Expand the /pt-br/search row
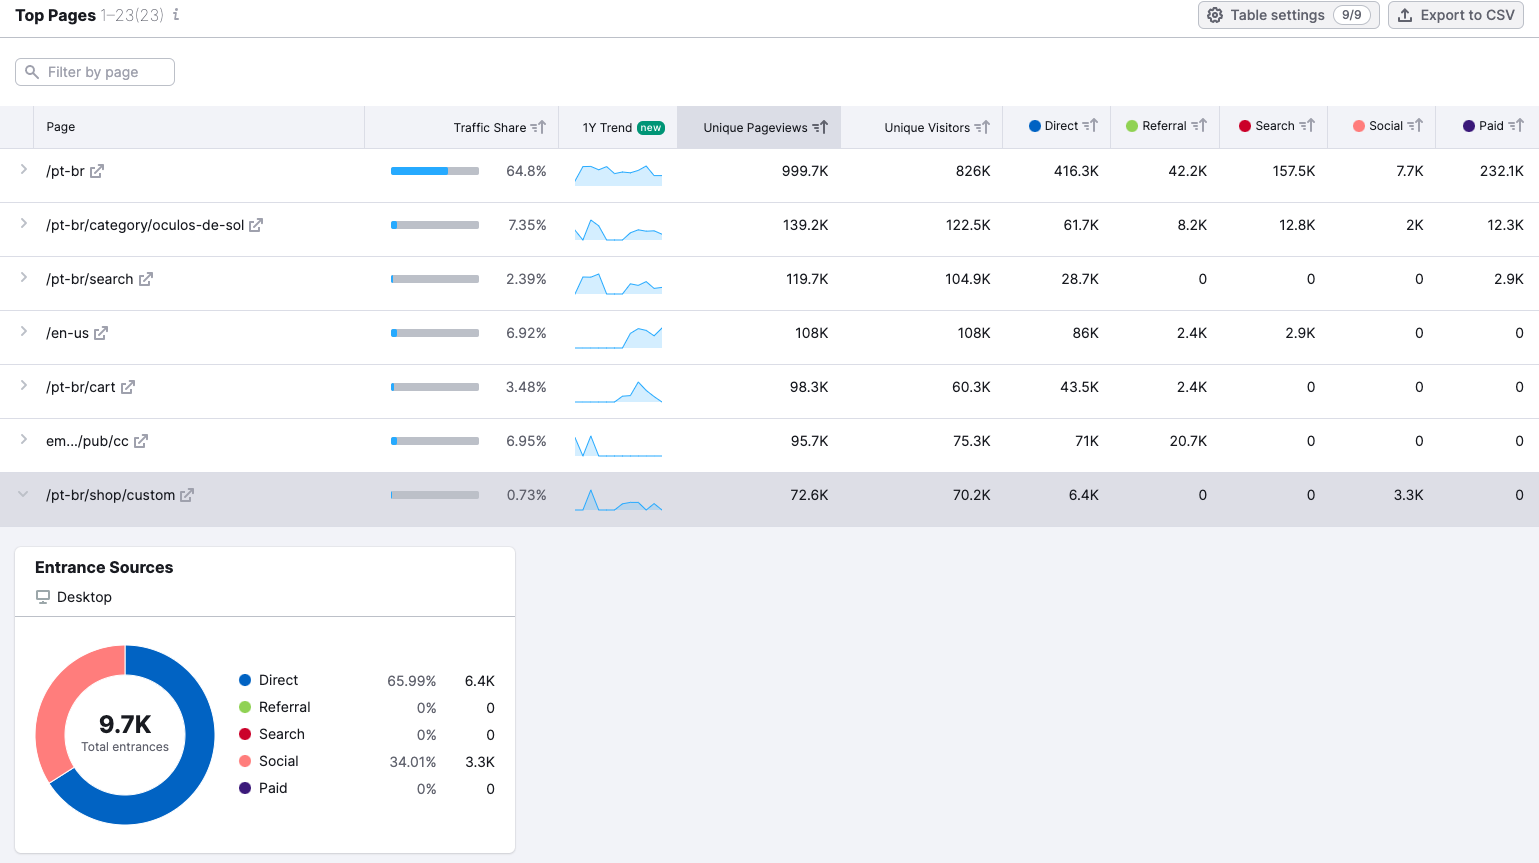 23,278
